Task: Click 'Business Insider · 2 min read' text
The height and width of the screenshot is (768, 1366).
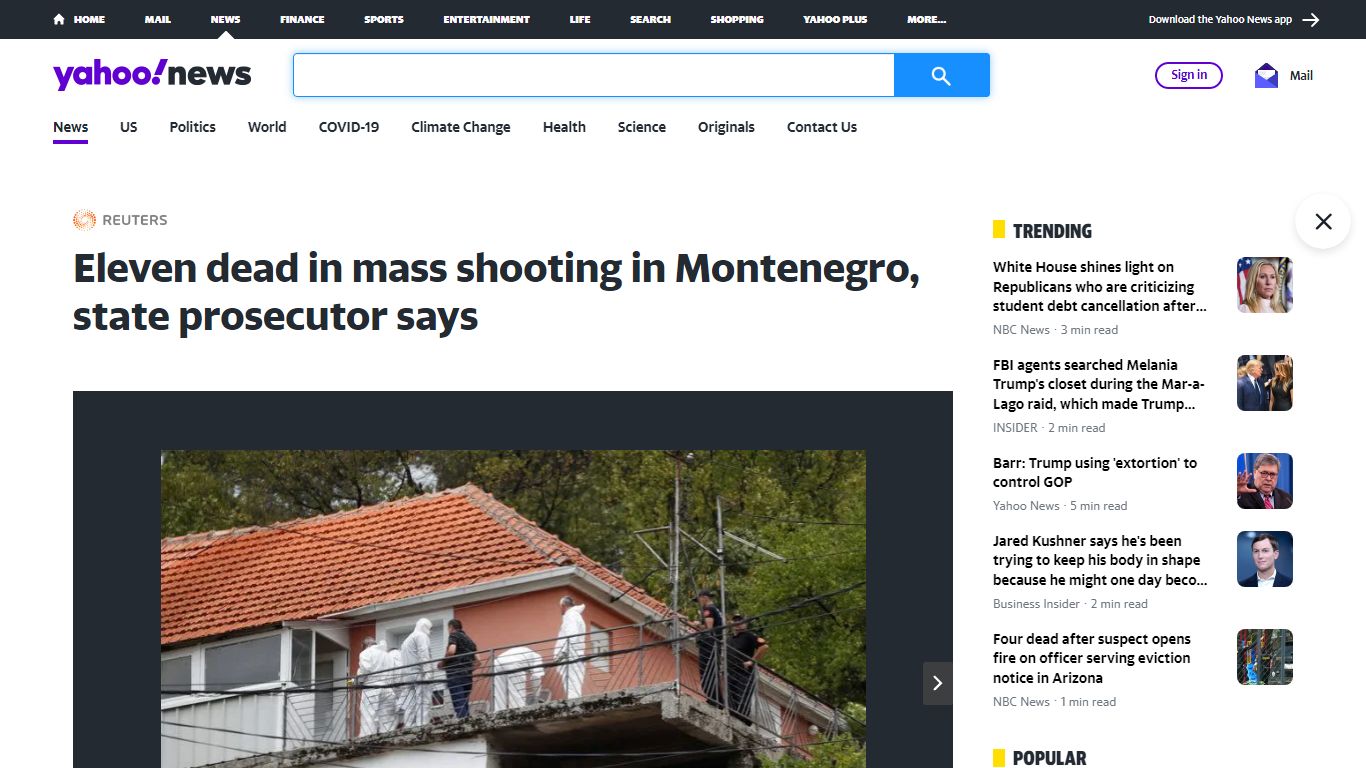Action: [x=1070, y=604]
